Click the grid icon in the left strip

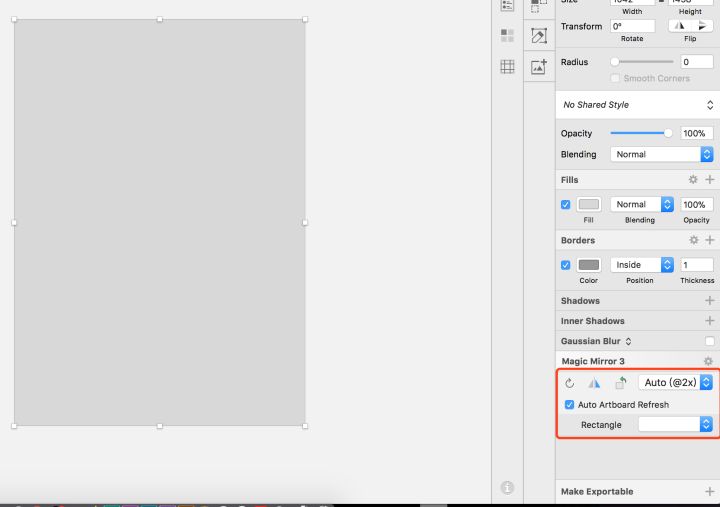[507, 67]
